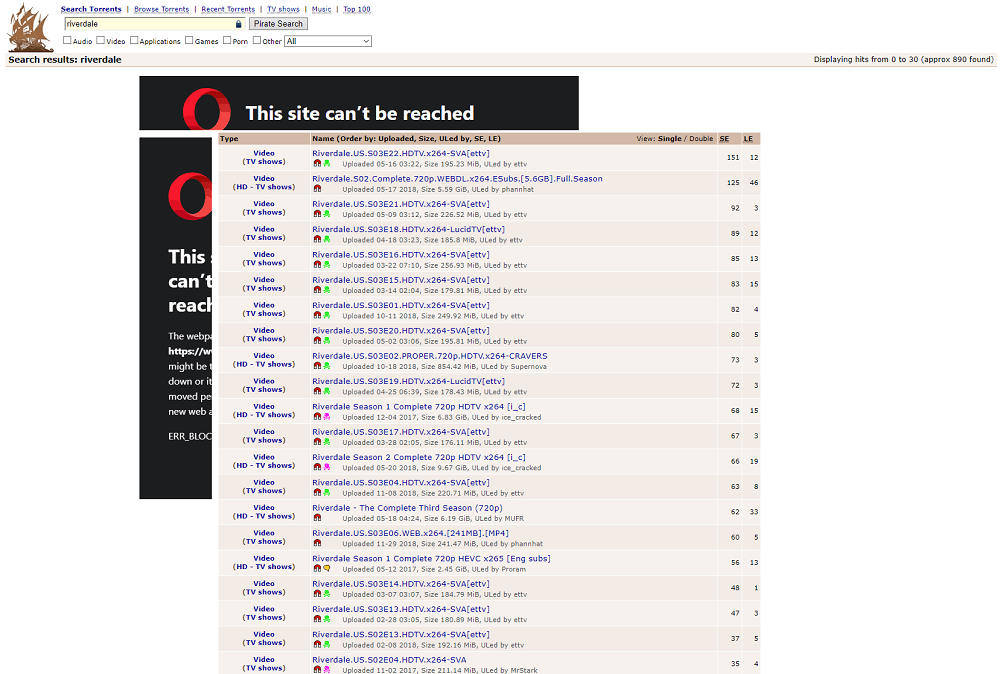Open the Search Torrents nav link
1000x674 pixels.
[x=91, y=9]
